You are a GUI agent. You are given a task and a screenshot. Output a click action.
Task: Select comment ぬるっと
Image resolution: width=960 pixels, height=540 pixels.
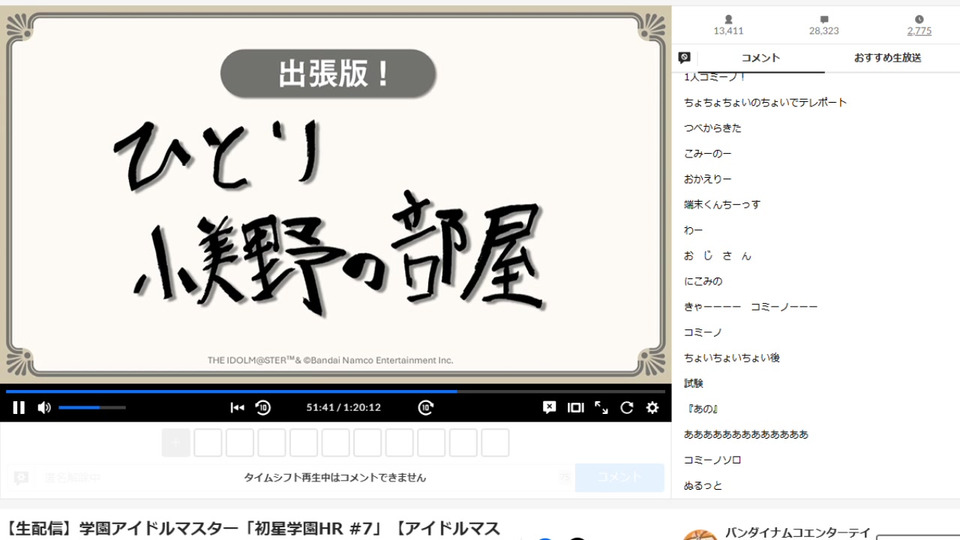(703, 486)
